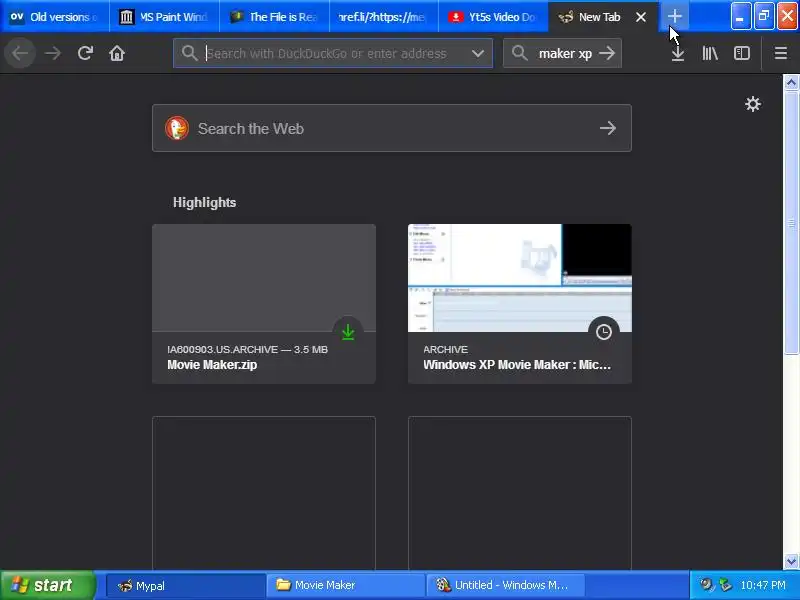Switch to Mypal in the taskbar
This screenshot has height=600, width=800.
click(x=185, y=585)
